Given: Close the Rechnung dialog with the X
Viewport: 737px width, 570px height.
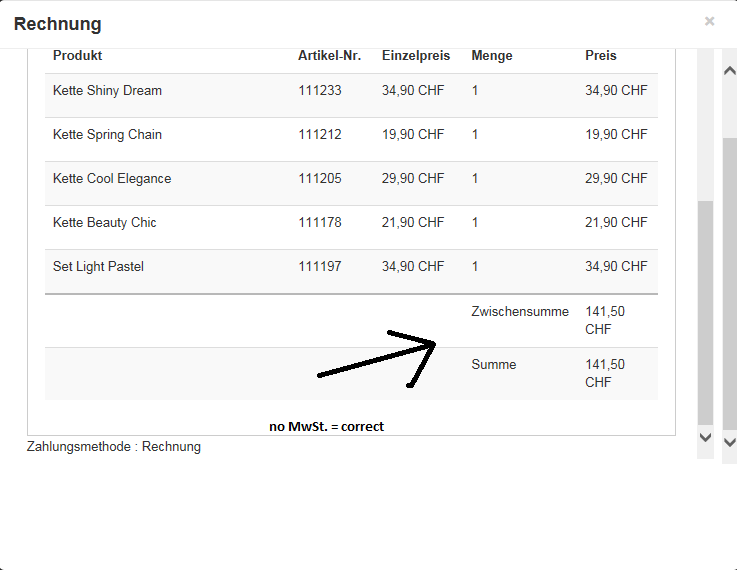Looking at the screenshot, I should click(709, 21).
